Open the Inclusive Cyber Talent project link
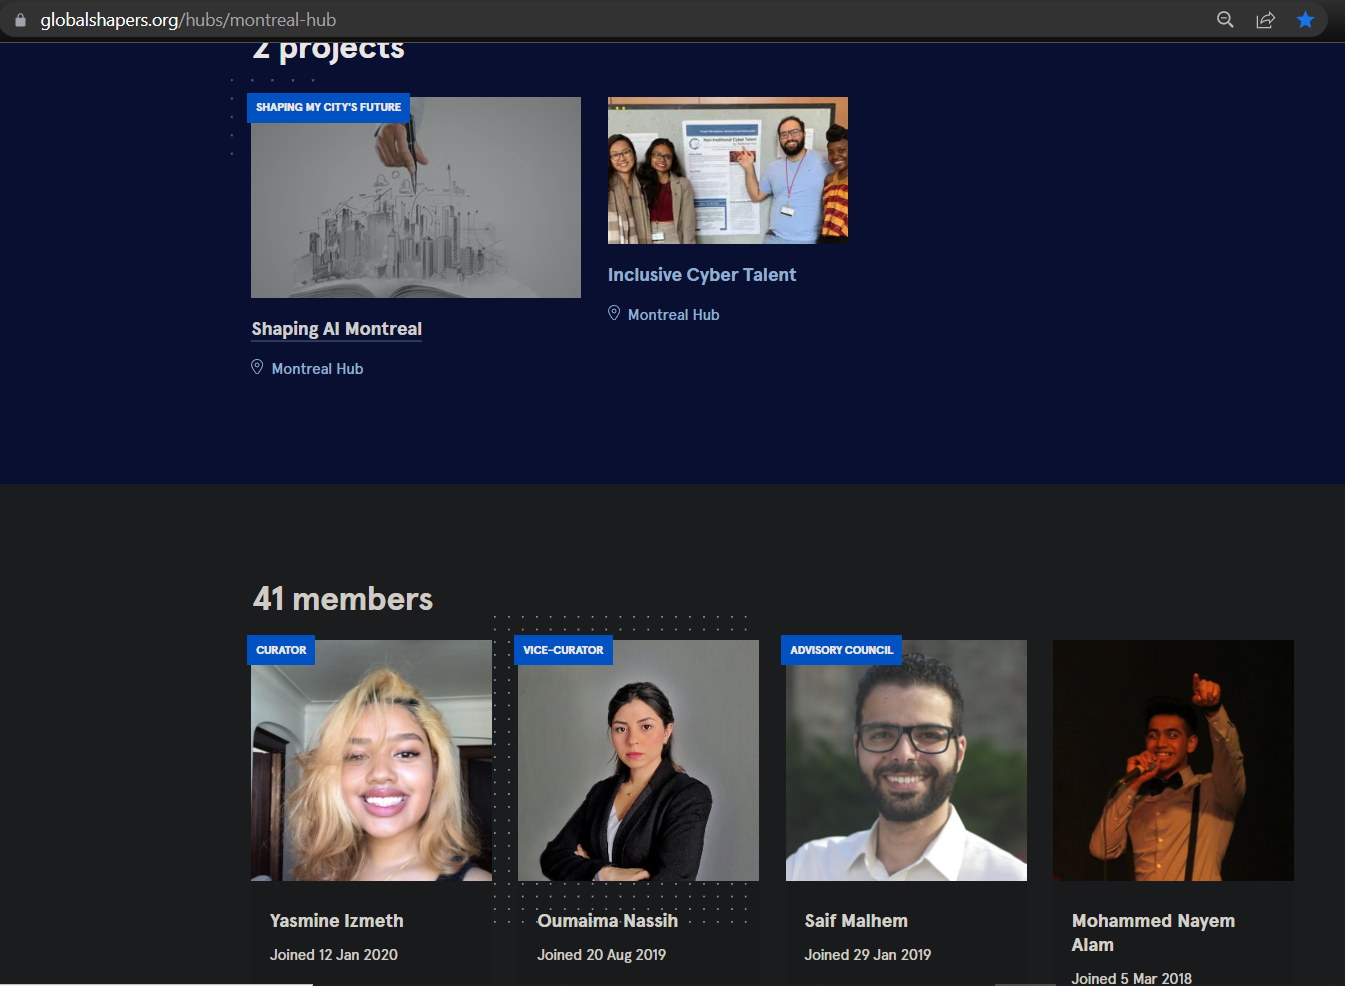The image size is (1345, 986). (702, 275)
